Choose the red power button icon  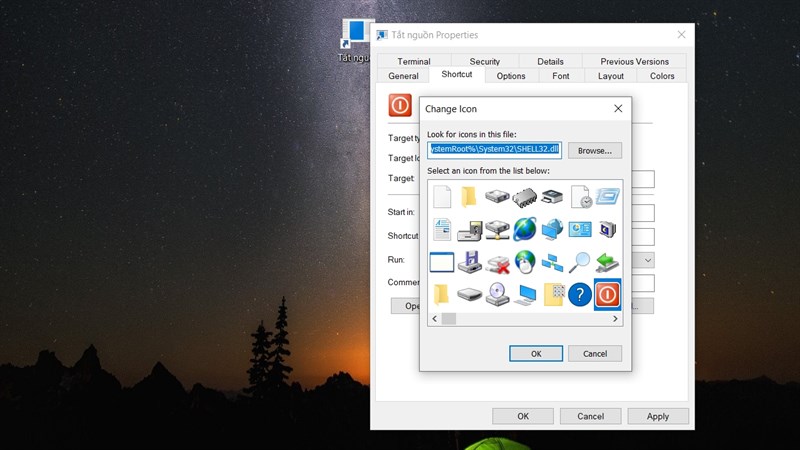pos(607,294)
